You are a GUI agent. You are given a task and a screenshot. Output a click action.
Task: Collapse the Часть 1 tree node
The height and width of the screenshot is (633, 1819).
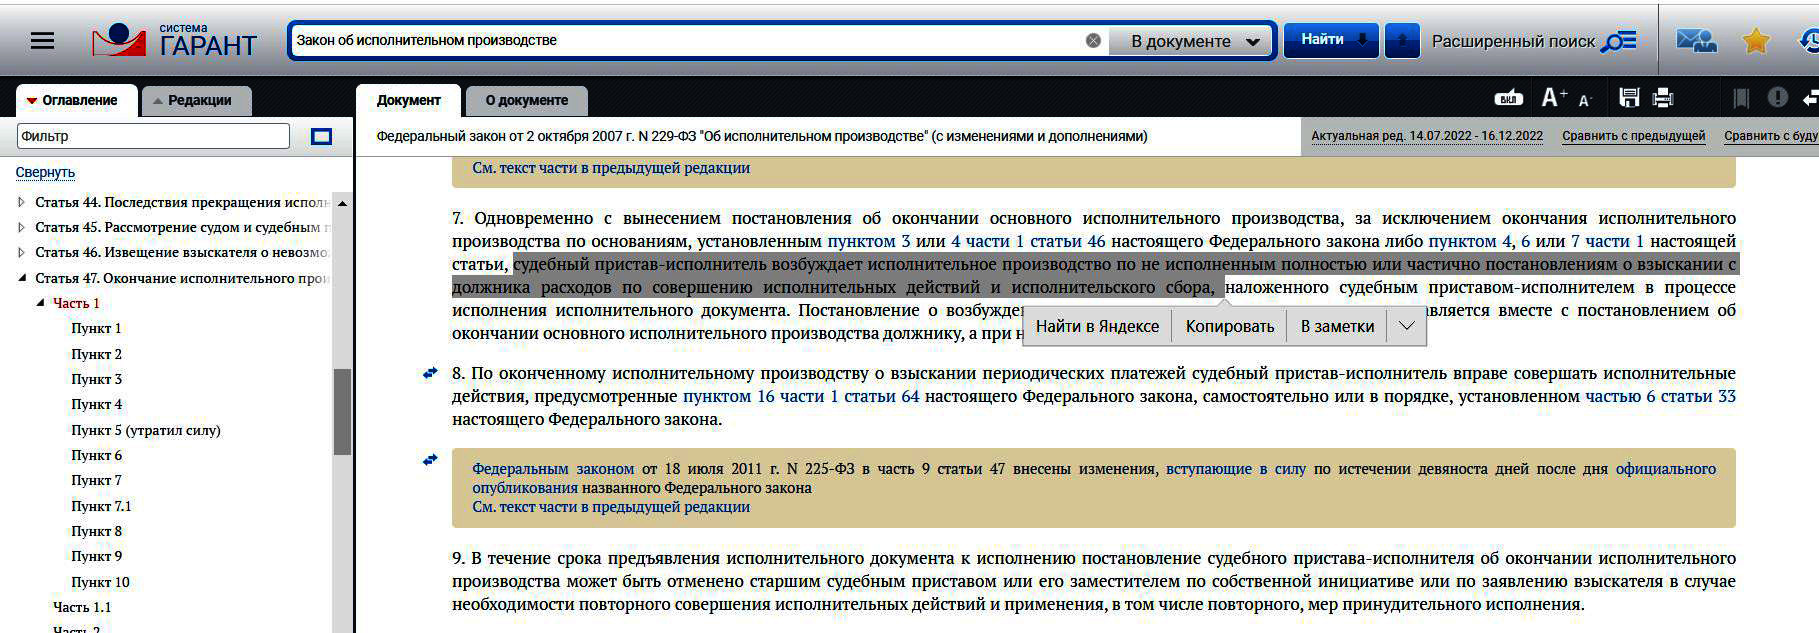pos(40,303)
